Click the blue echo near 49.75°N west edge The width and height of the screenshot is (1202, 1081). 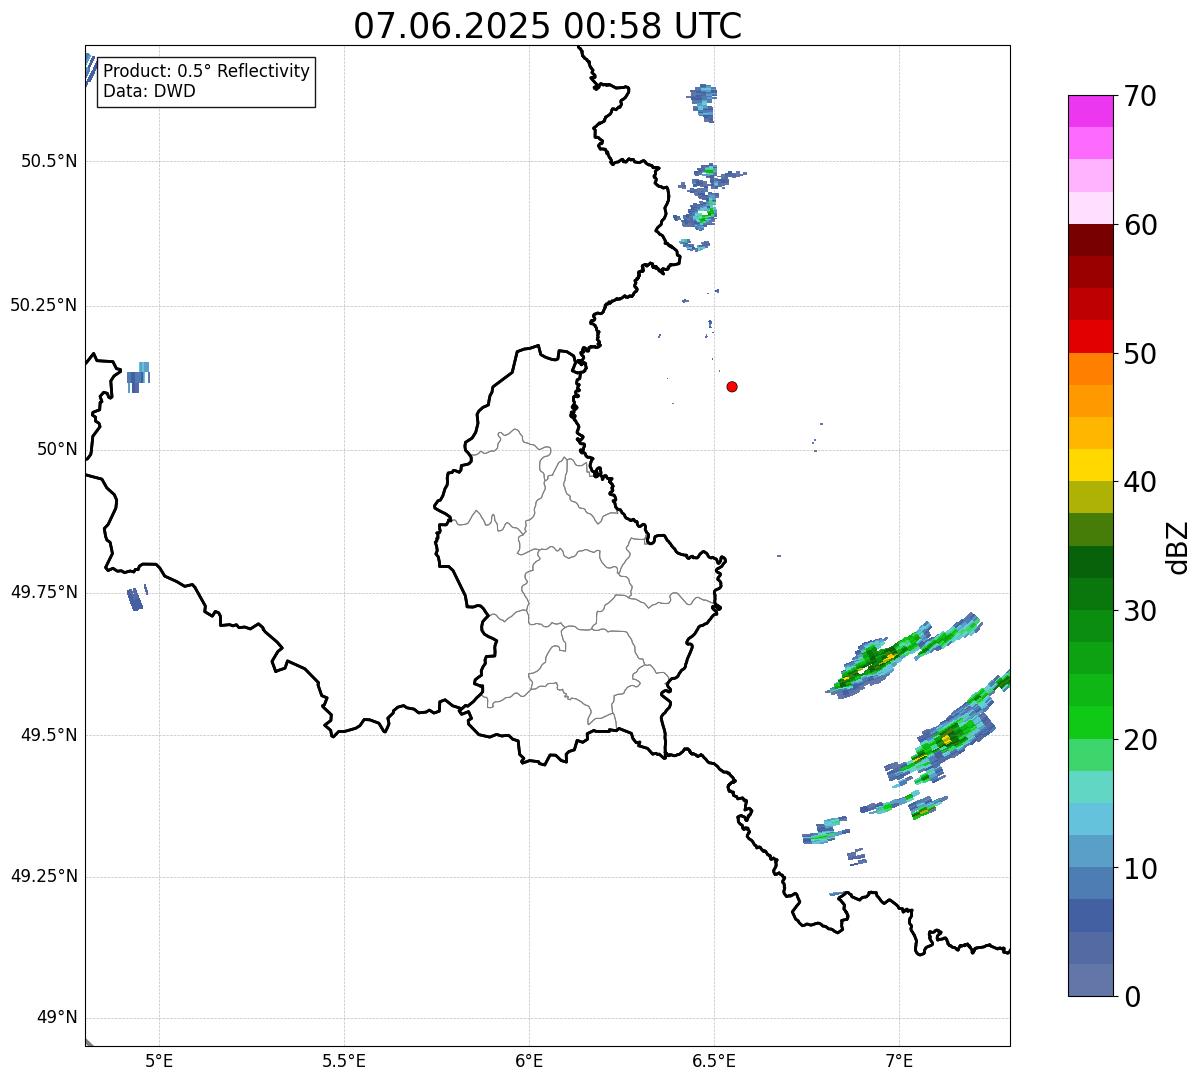pyautogui.click(x=136, y=598)
